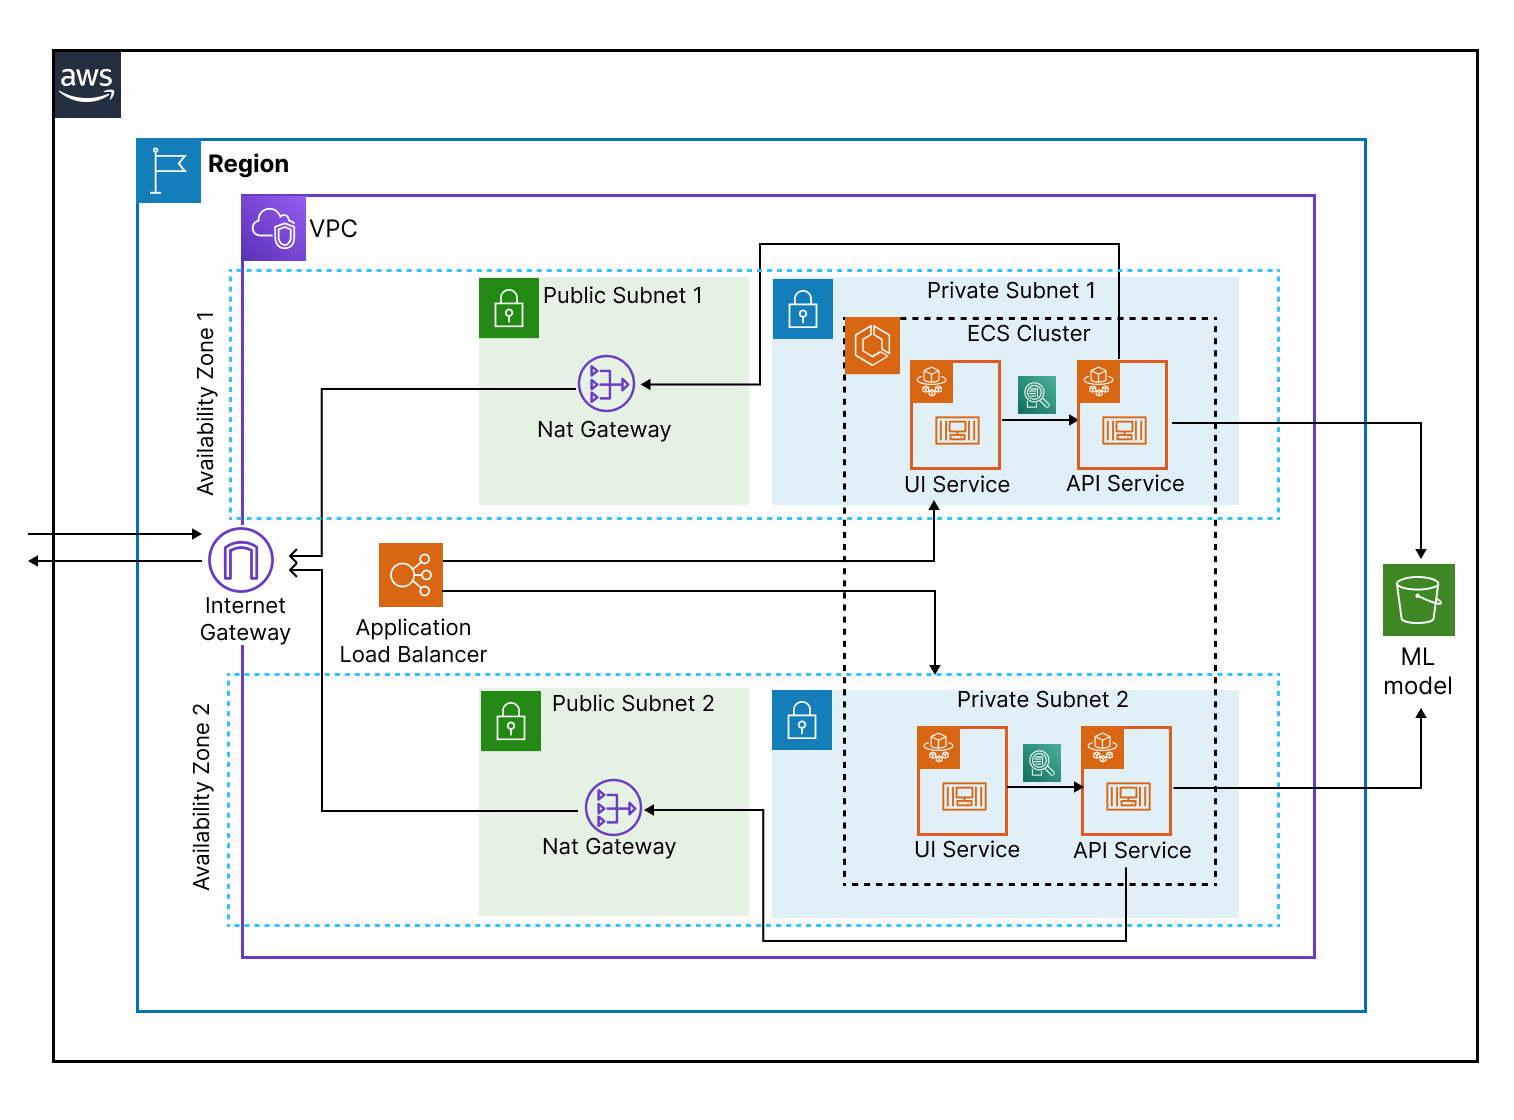This screenshot has height=1120, width=1514.
Task: Click the green lock icon for Public Subnet 1
Action: coord(509,309)
